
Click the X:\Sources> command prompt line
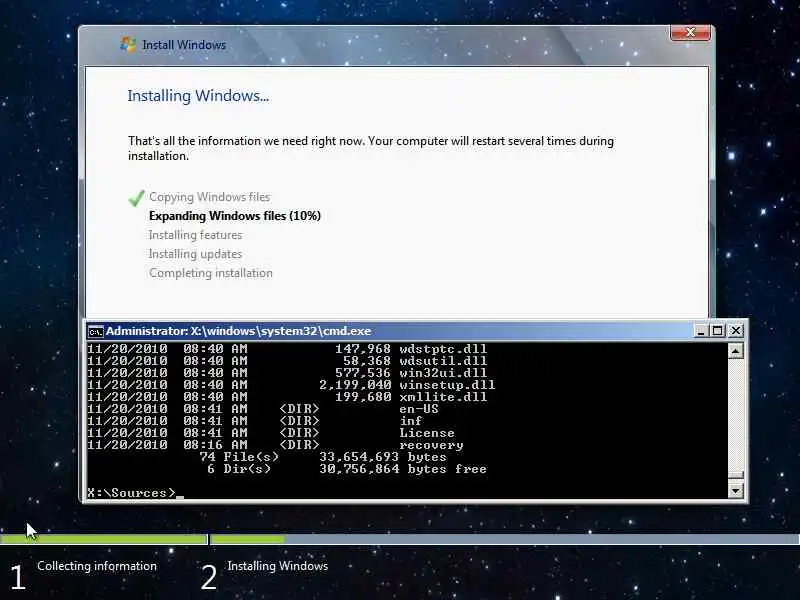(x=136, y=493)
